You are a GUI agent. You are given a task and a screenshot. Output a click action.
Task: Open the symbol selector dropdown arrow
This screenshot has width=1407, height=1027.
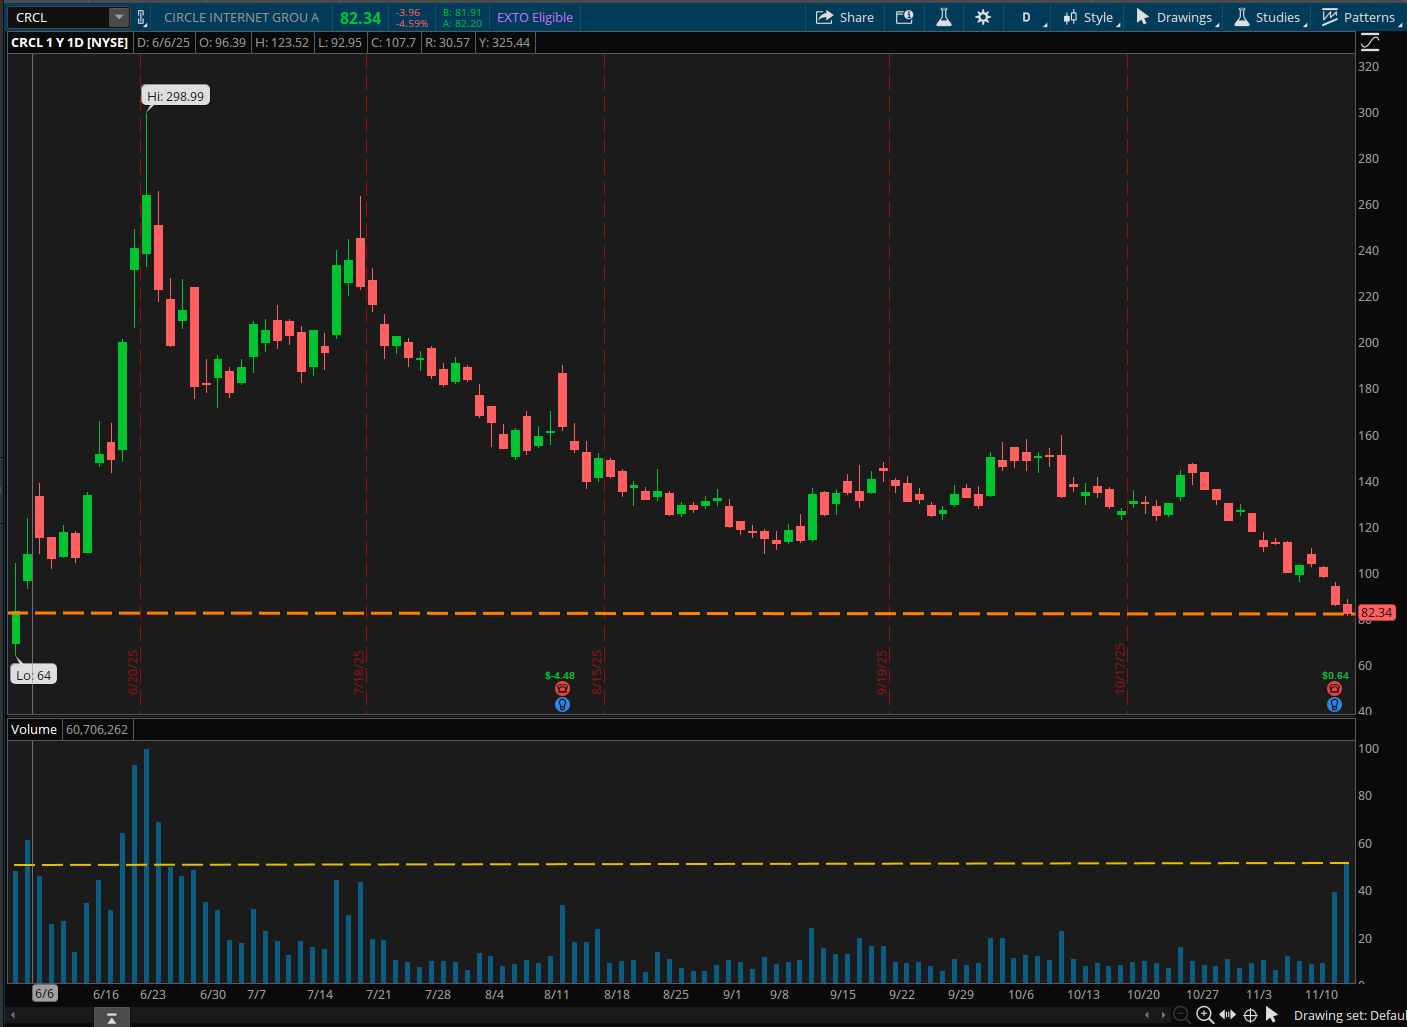point(119,17)
